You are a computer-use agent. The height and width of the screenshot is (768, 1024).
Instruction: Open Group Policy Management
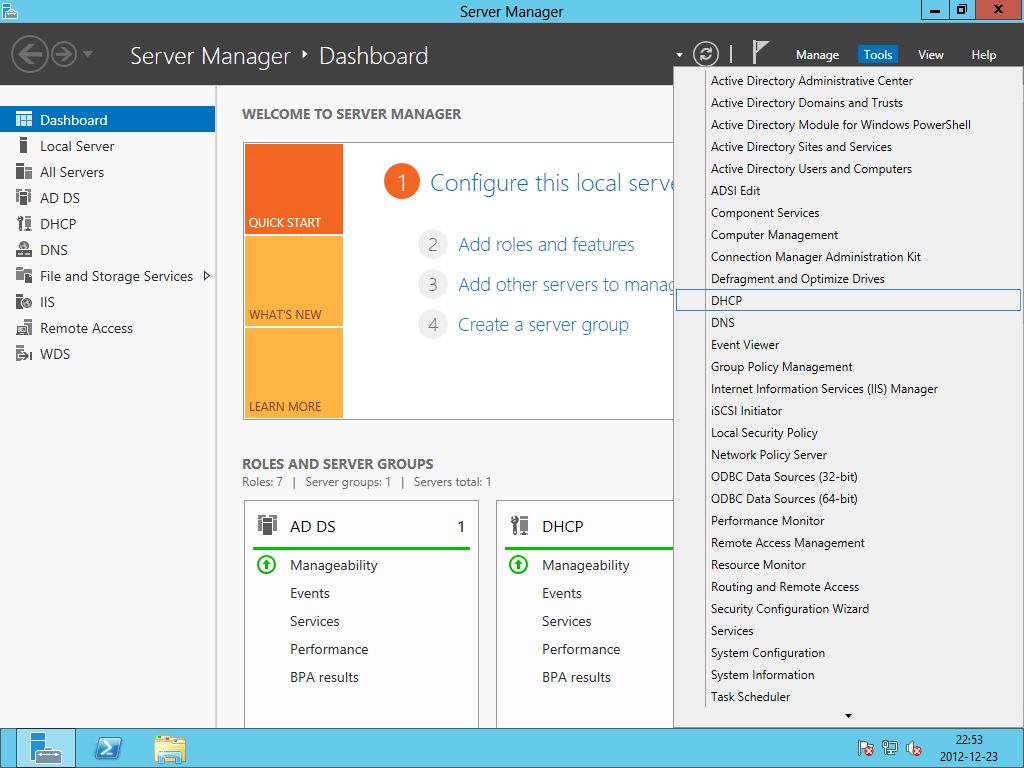pyautogui.click(x=848, y=366)
